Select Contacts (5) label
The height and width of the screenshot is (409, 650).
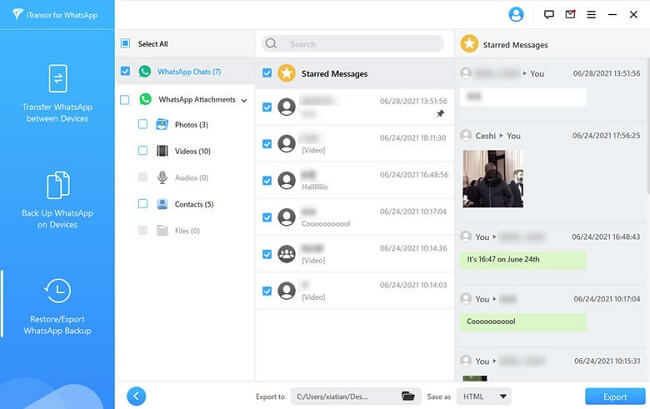194,204
